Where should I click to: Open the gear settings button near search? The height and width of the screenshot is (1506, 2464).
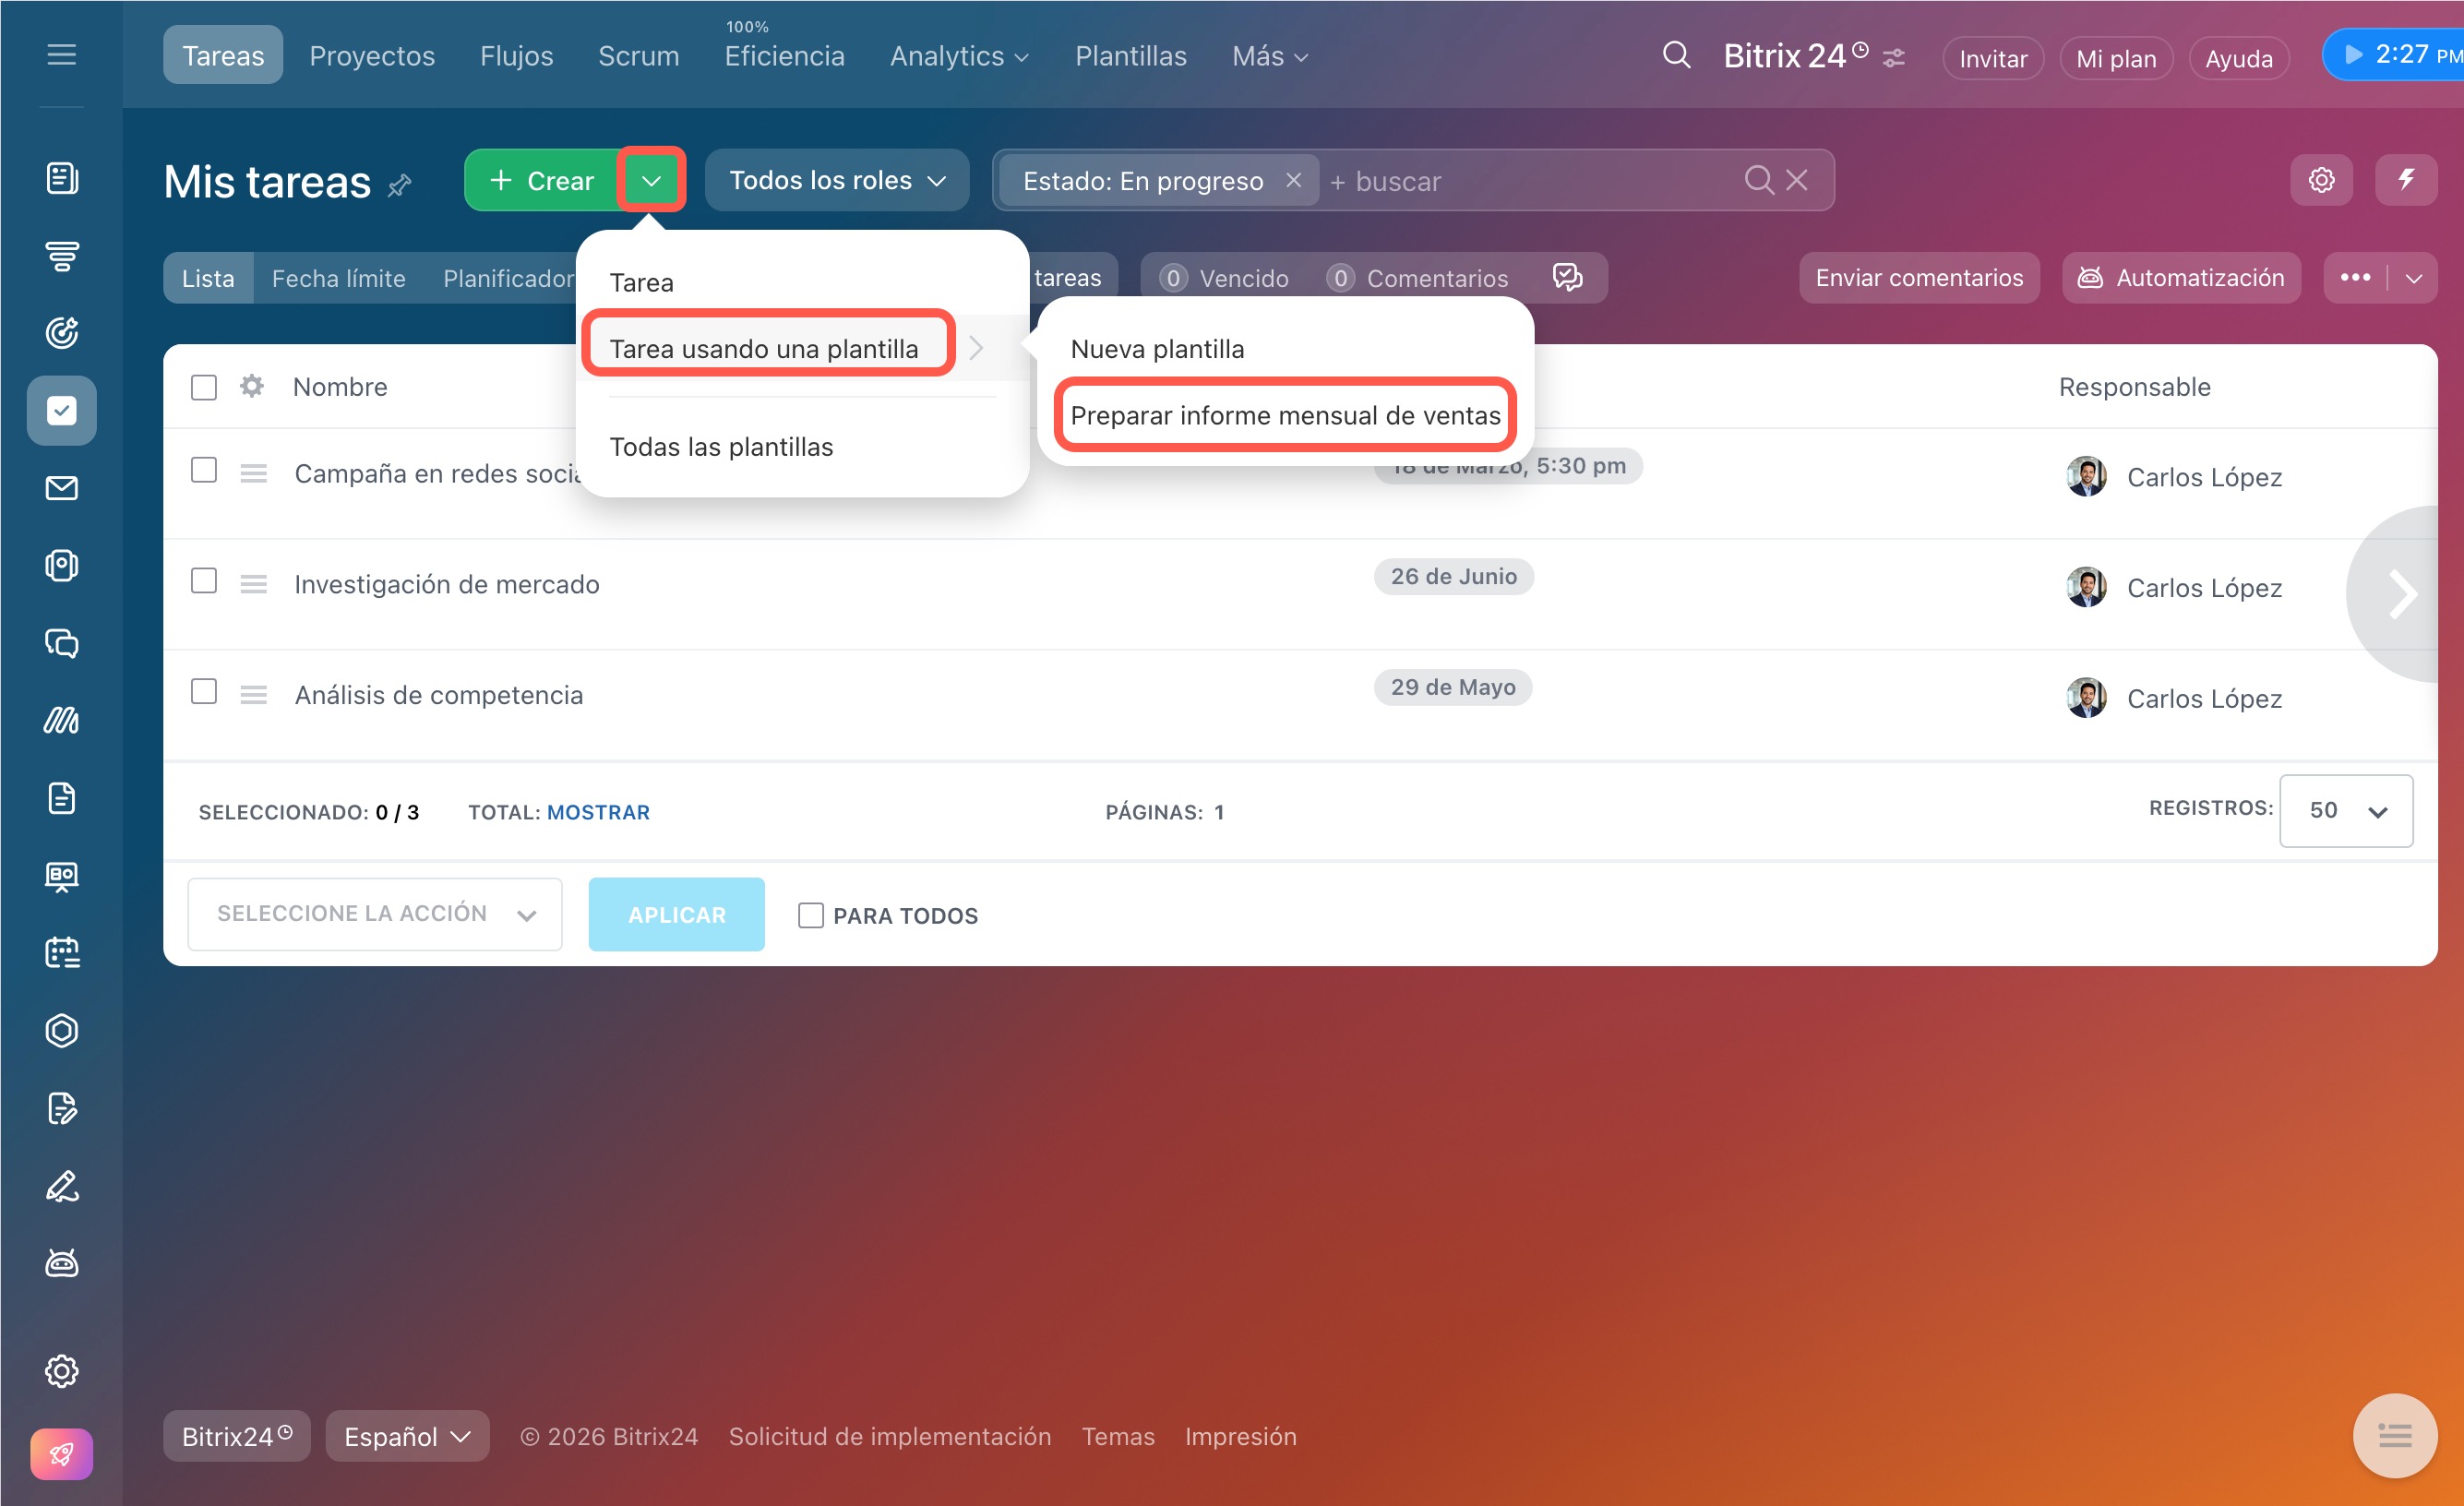click(2320, 180)
